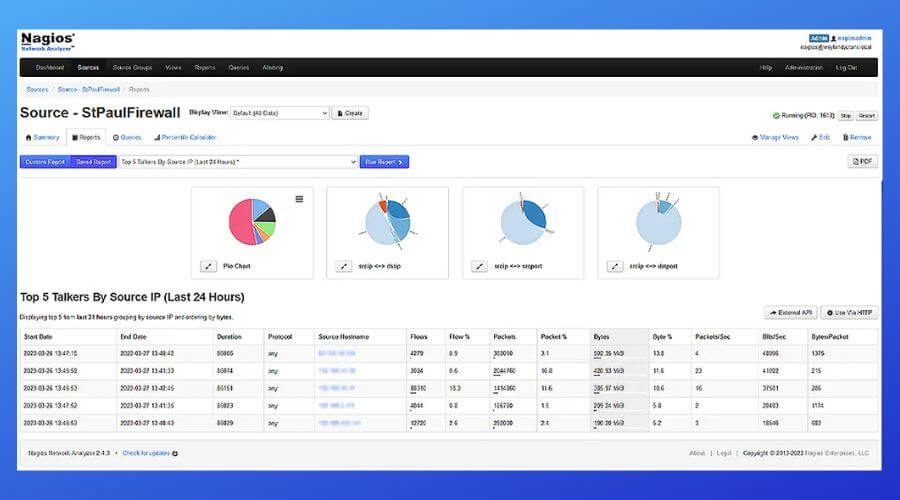Sort by Source Hostname column header
900x500 pixels.
click(343, 337)
